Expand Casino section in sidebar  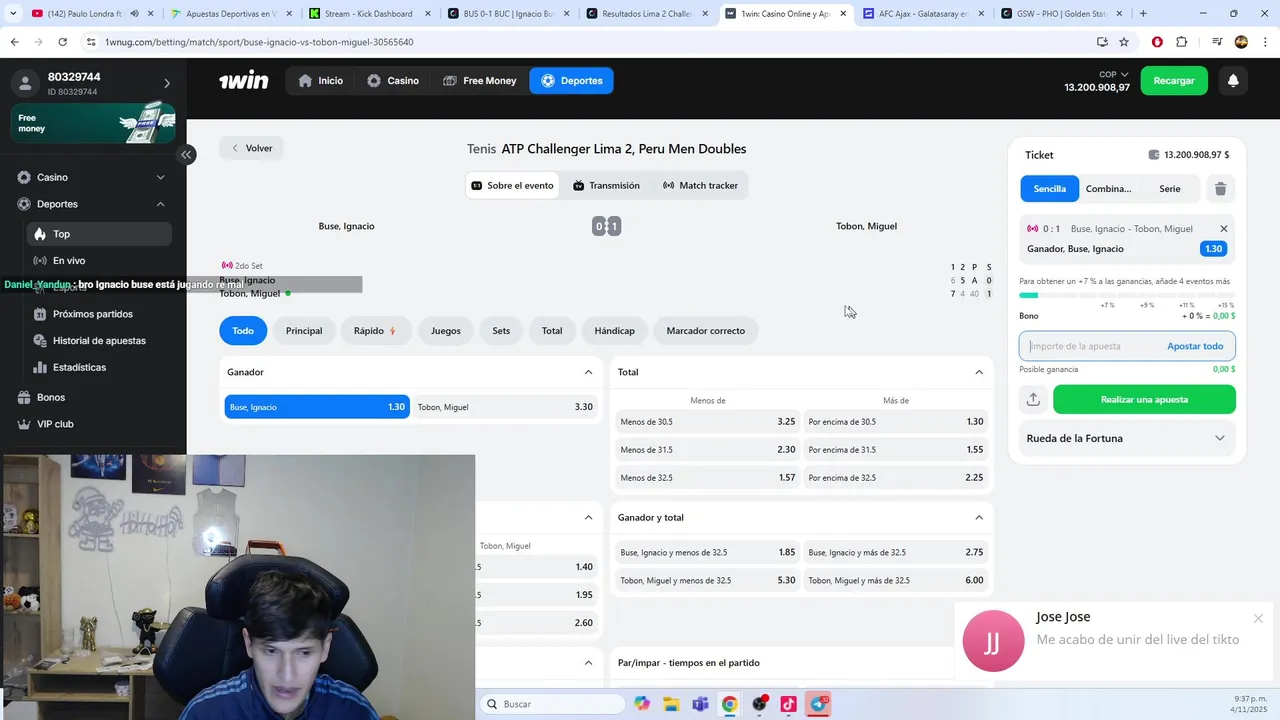(x=160, y=177)
